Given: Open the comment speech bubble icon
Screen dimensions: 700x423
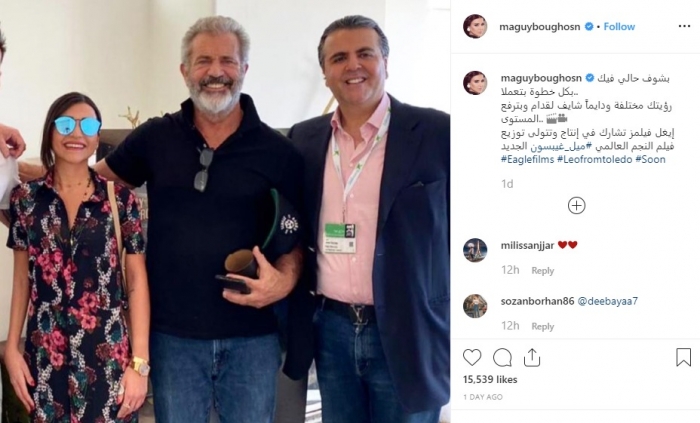Looking at the screenshot, I should [502, 357].
